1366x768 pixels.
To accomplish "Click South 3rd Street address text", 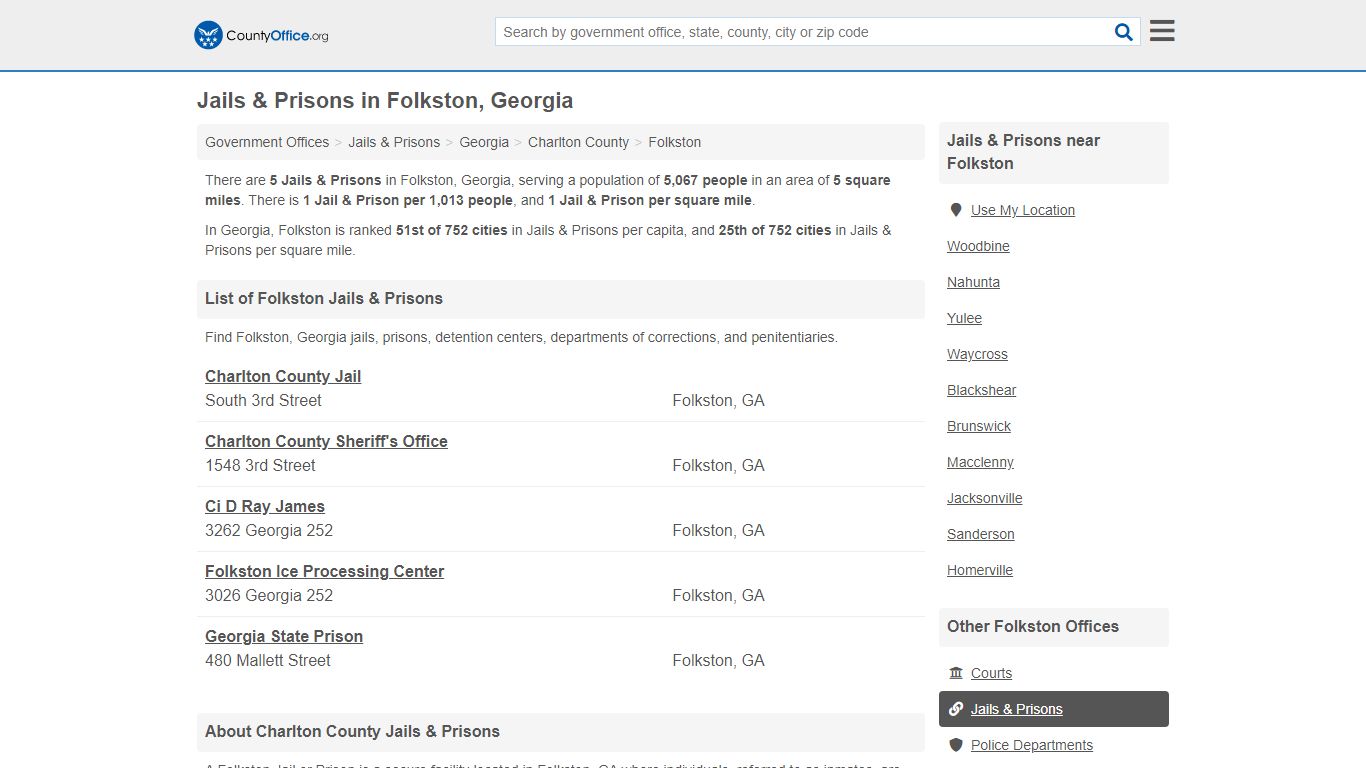I will click(x=263, y=400).
